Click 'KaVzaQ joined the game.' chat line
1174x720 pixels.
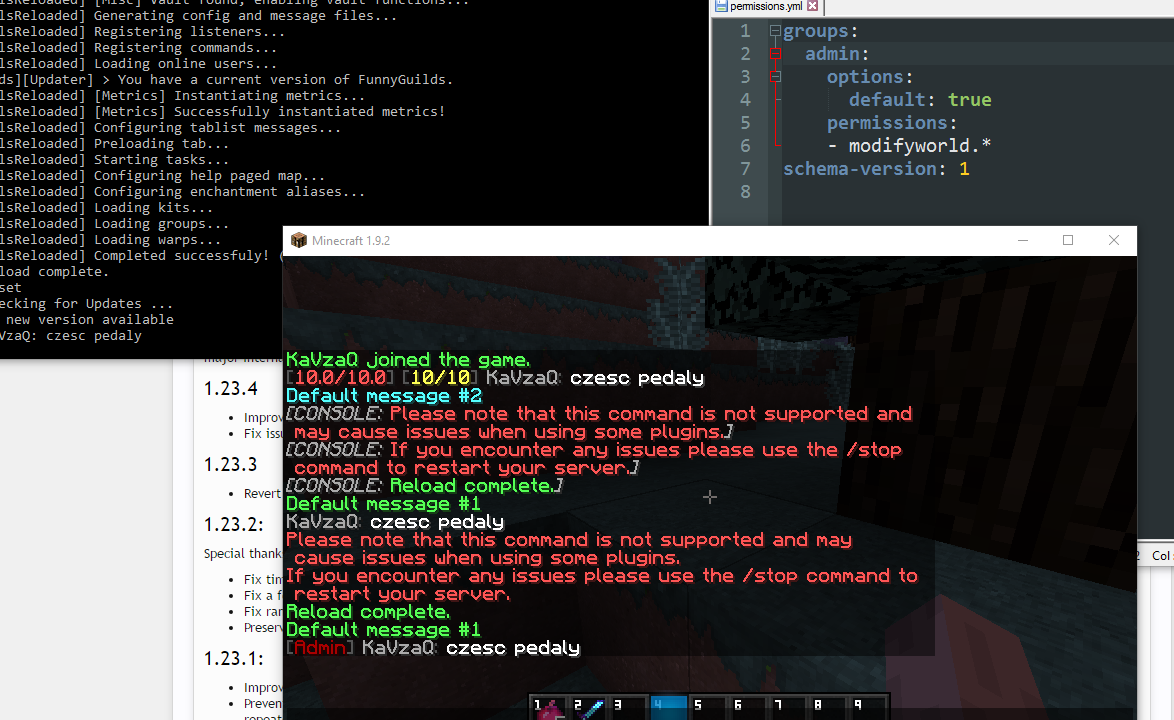point(408,360)
